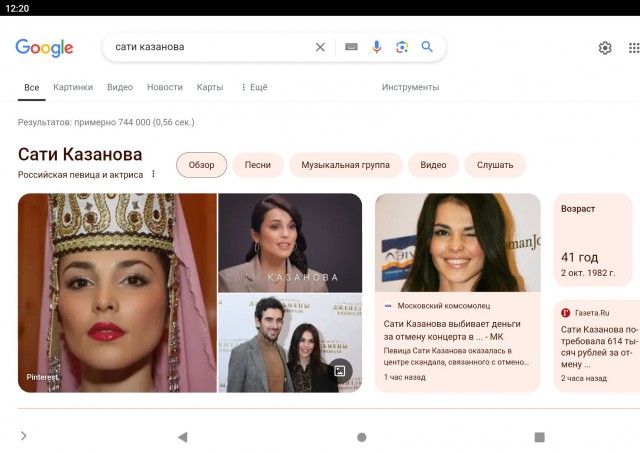The width and height of the screenshot is (640, 453).
Task: Tap the Android recent apps square
Action: click(x=540, y=437)
